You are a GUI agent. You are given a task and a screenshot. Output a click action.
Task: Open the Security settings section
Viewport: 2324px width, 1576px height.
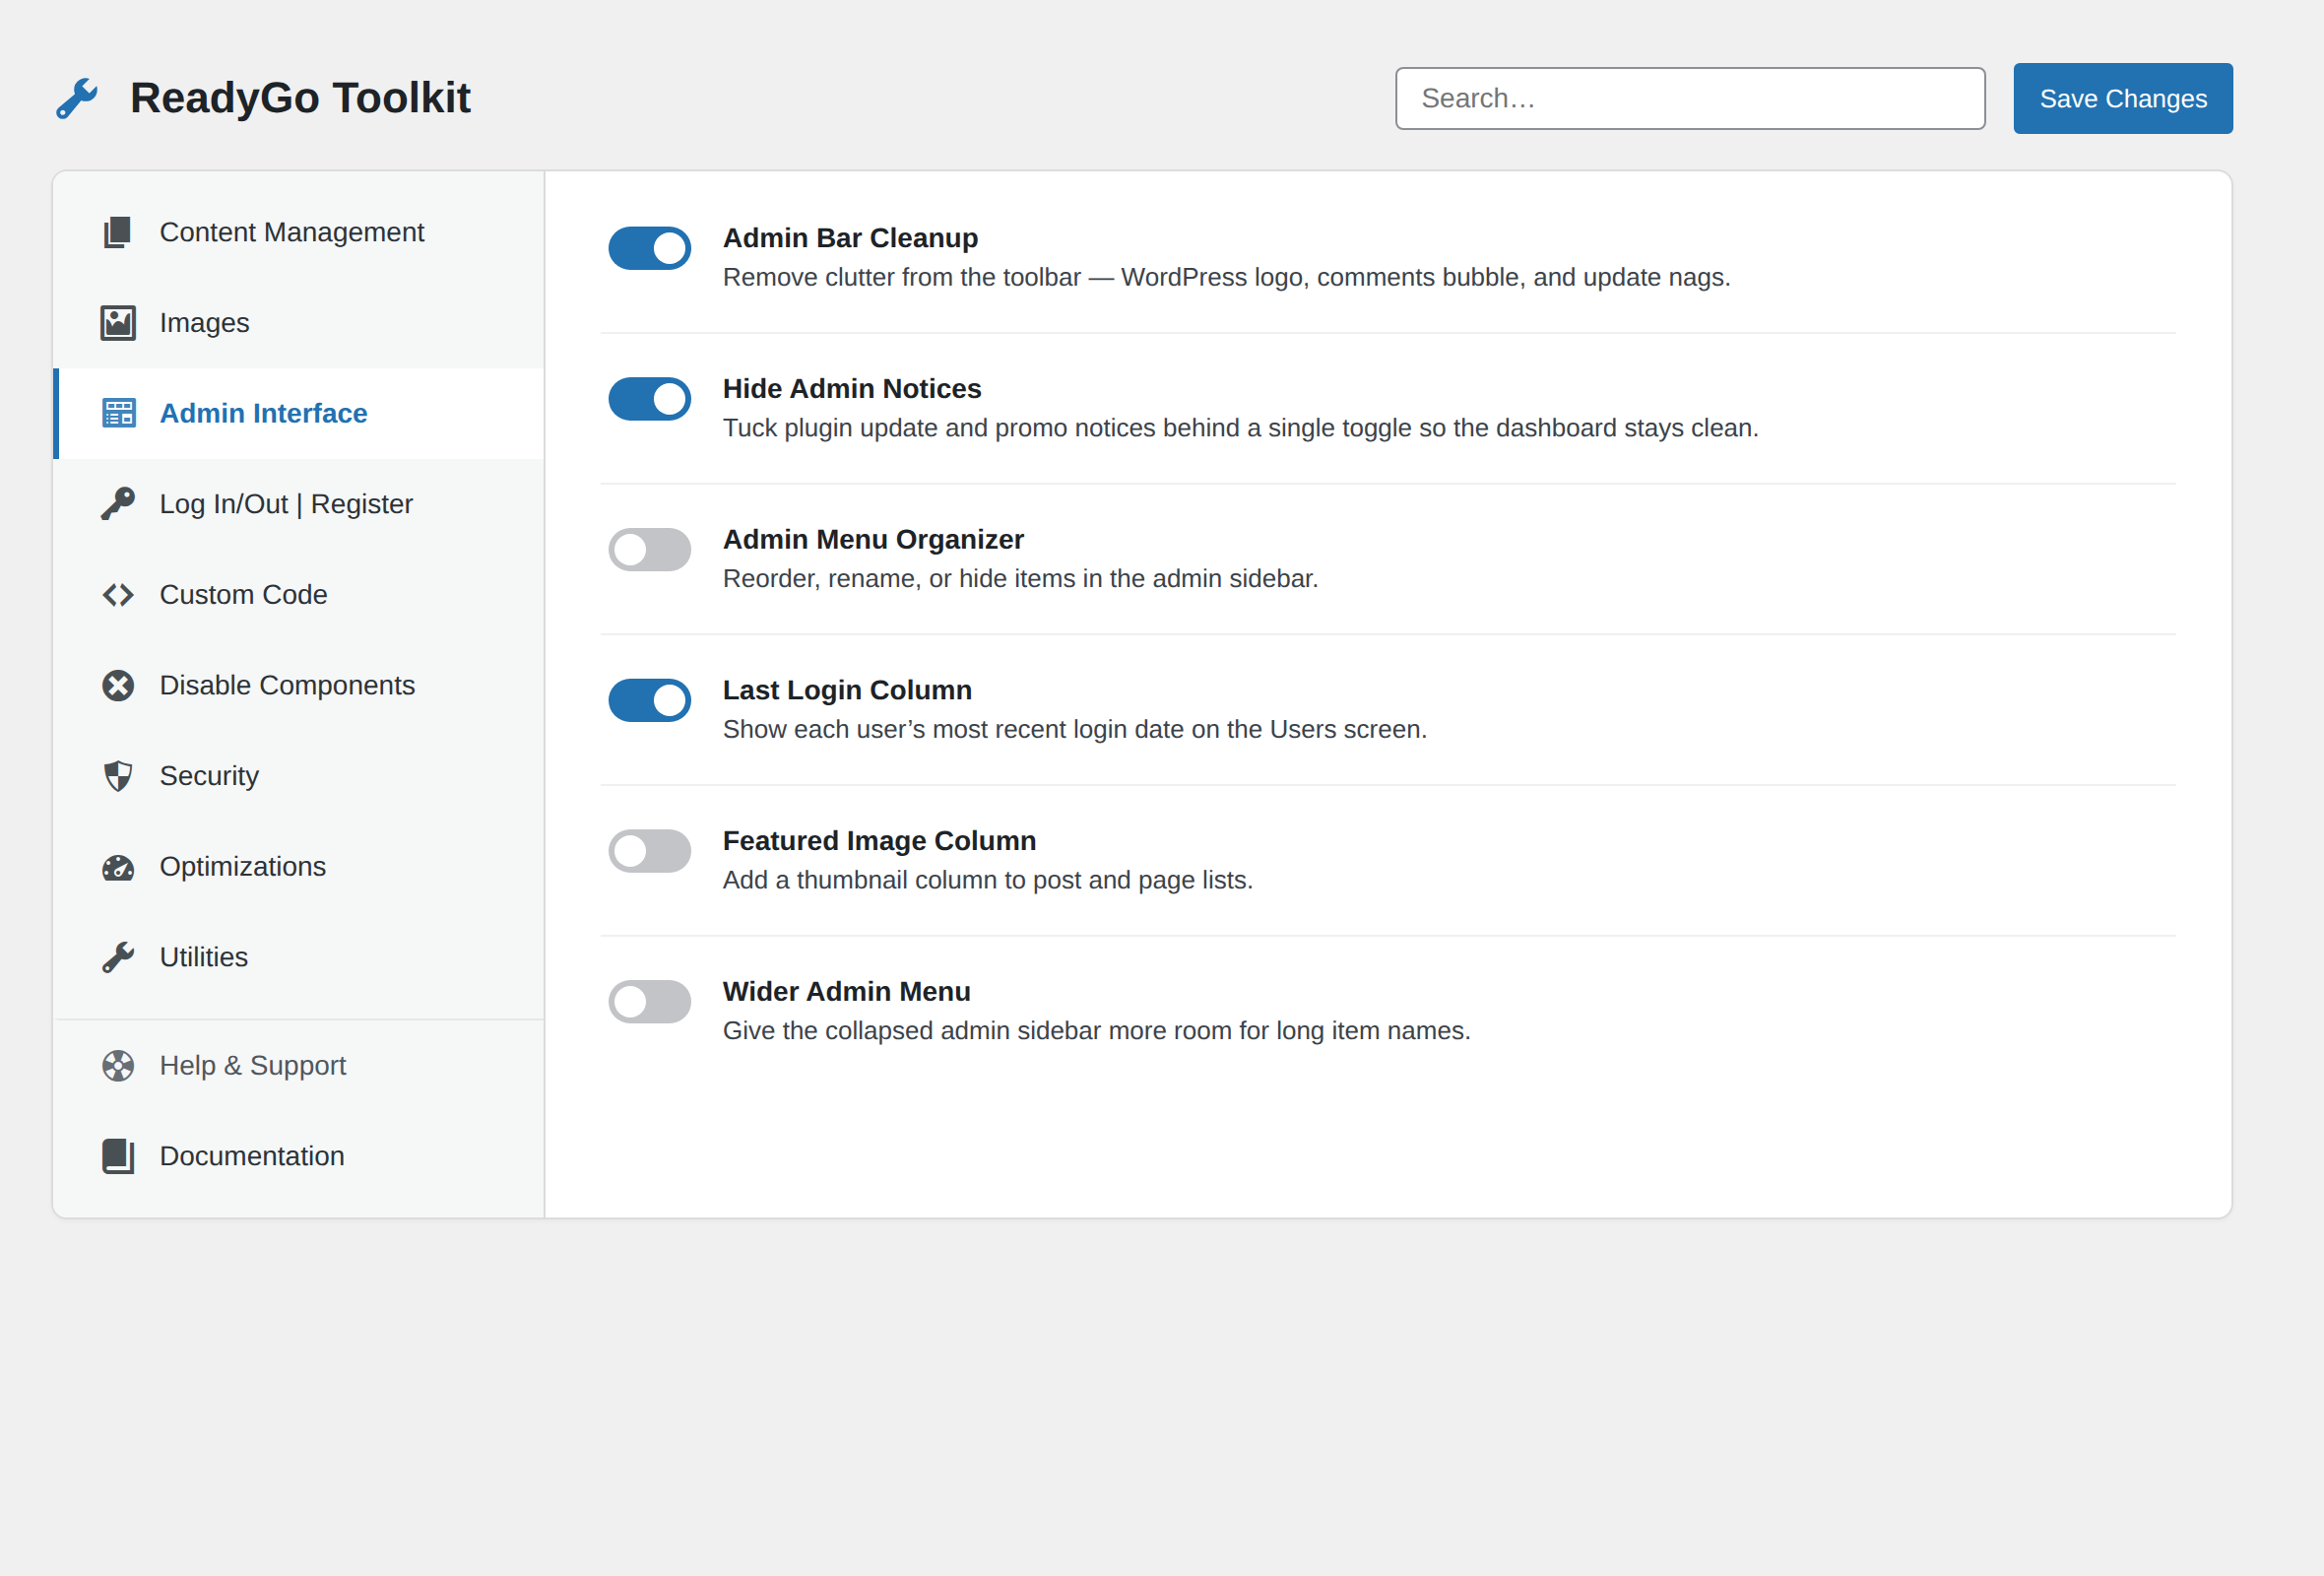point(299,776)
